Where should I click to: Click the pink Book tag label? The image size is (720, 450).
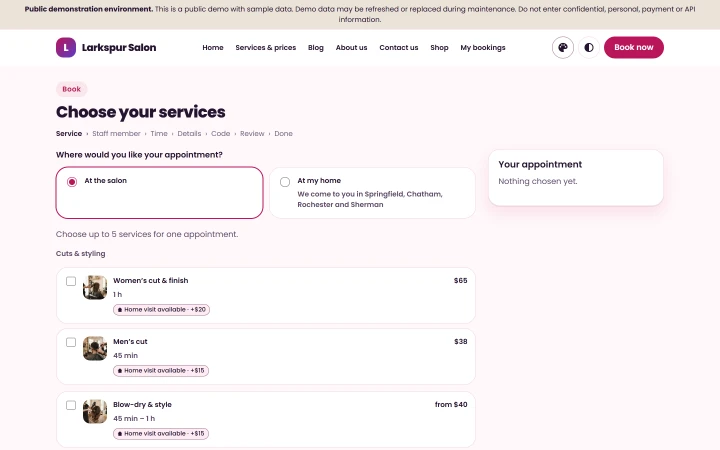tap(72, 89)
